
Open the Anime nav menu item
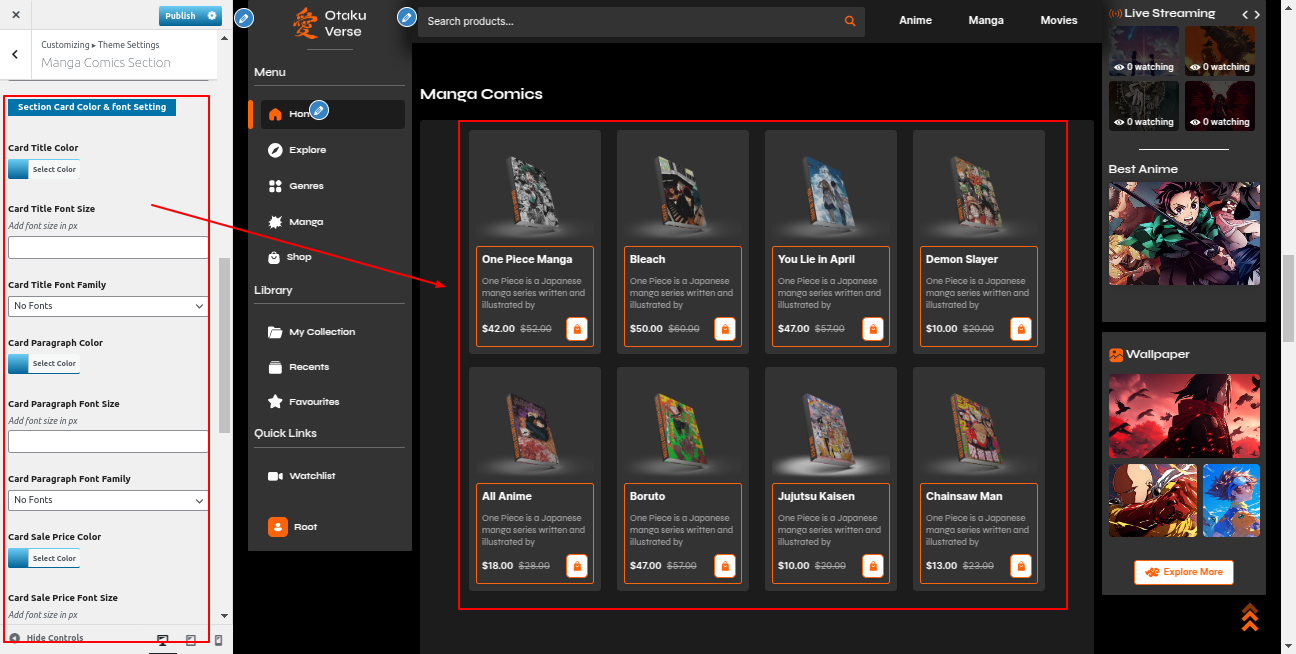pyautogui.click(x=915, y=20)
